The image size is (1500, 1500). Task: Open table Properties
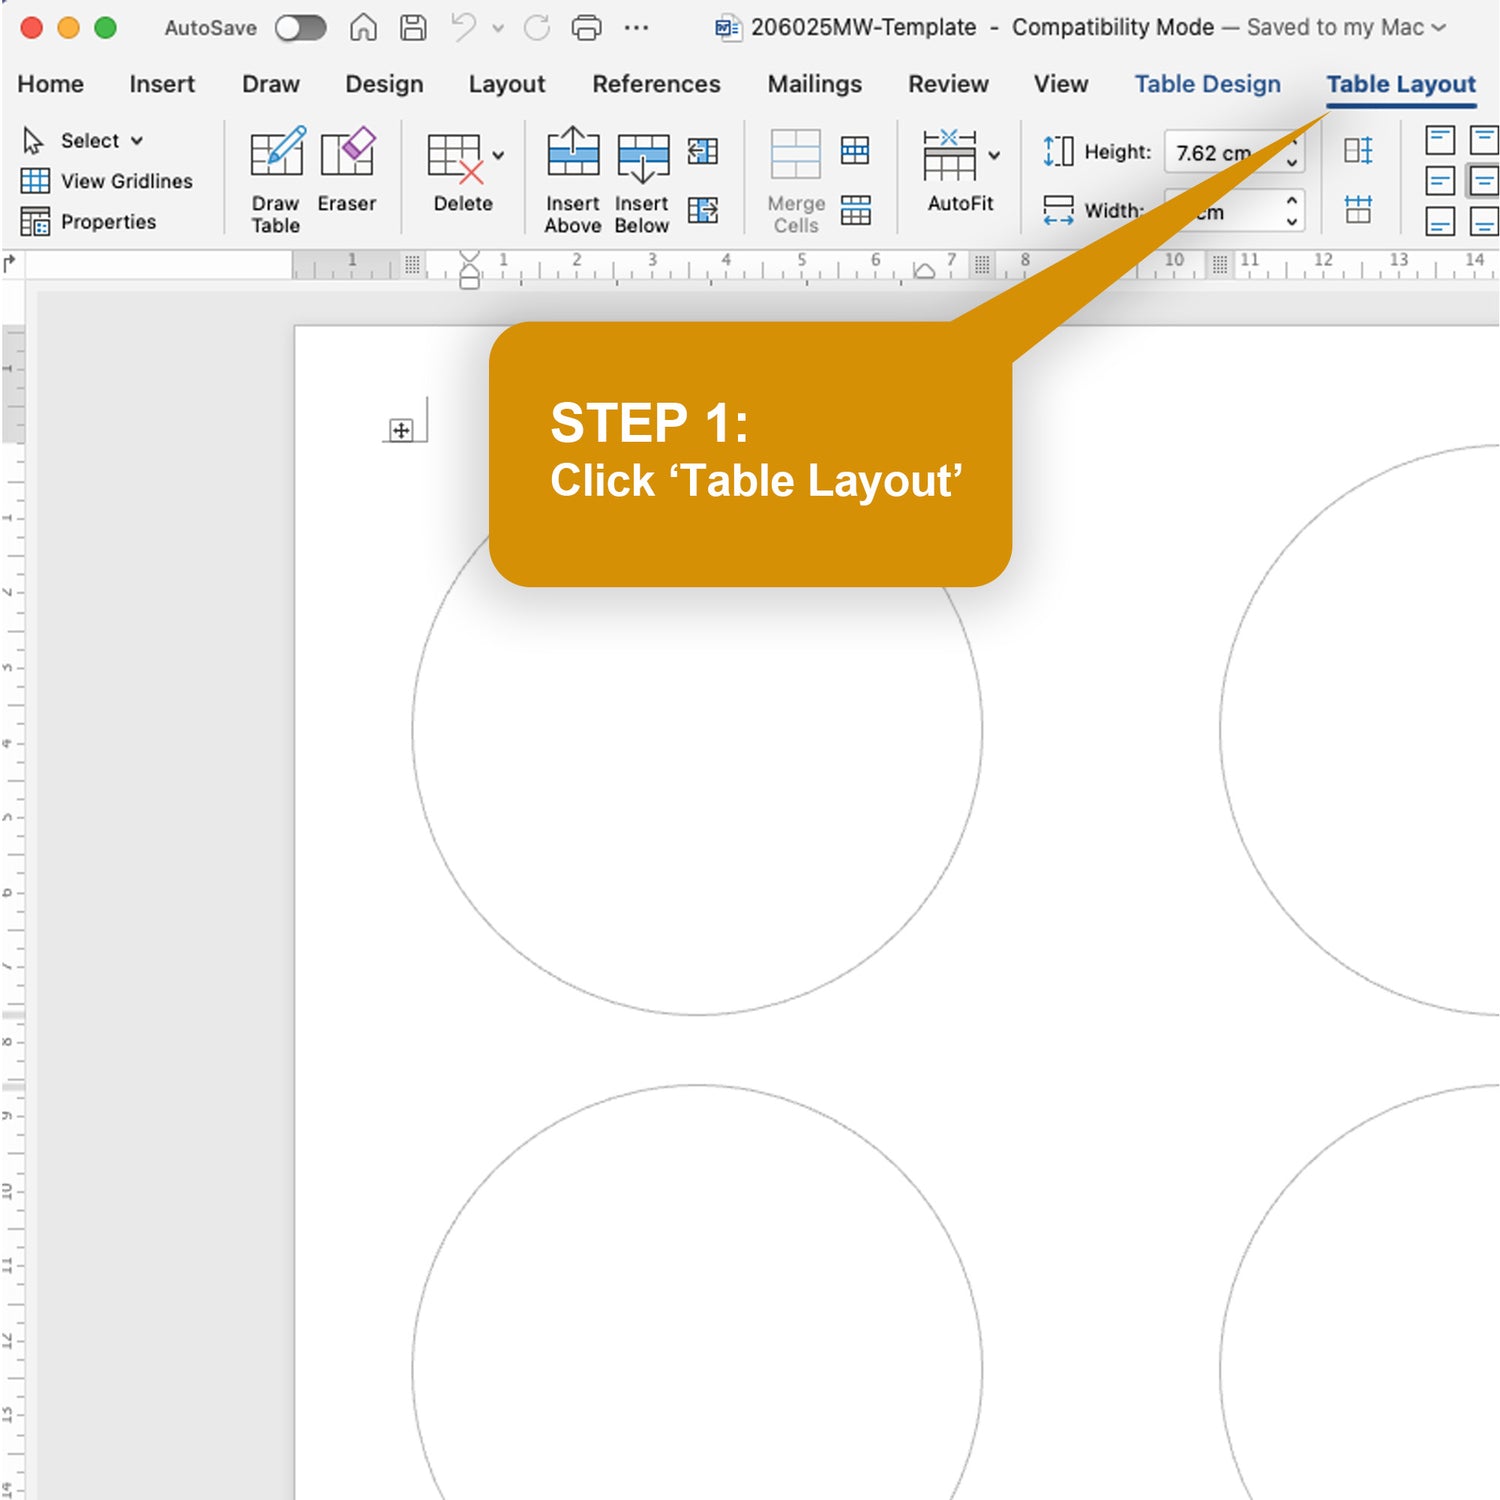pyautogui.click(x=89, y=221)
